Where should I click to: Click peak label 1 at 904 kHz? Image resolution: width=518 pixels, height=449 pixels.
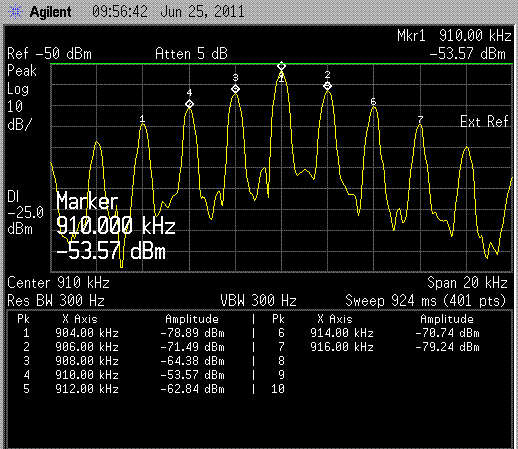[x=142, y=119]
